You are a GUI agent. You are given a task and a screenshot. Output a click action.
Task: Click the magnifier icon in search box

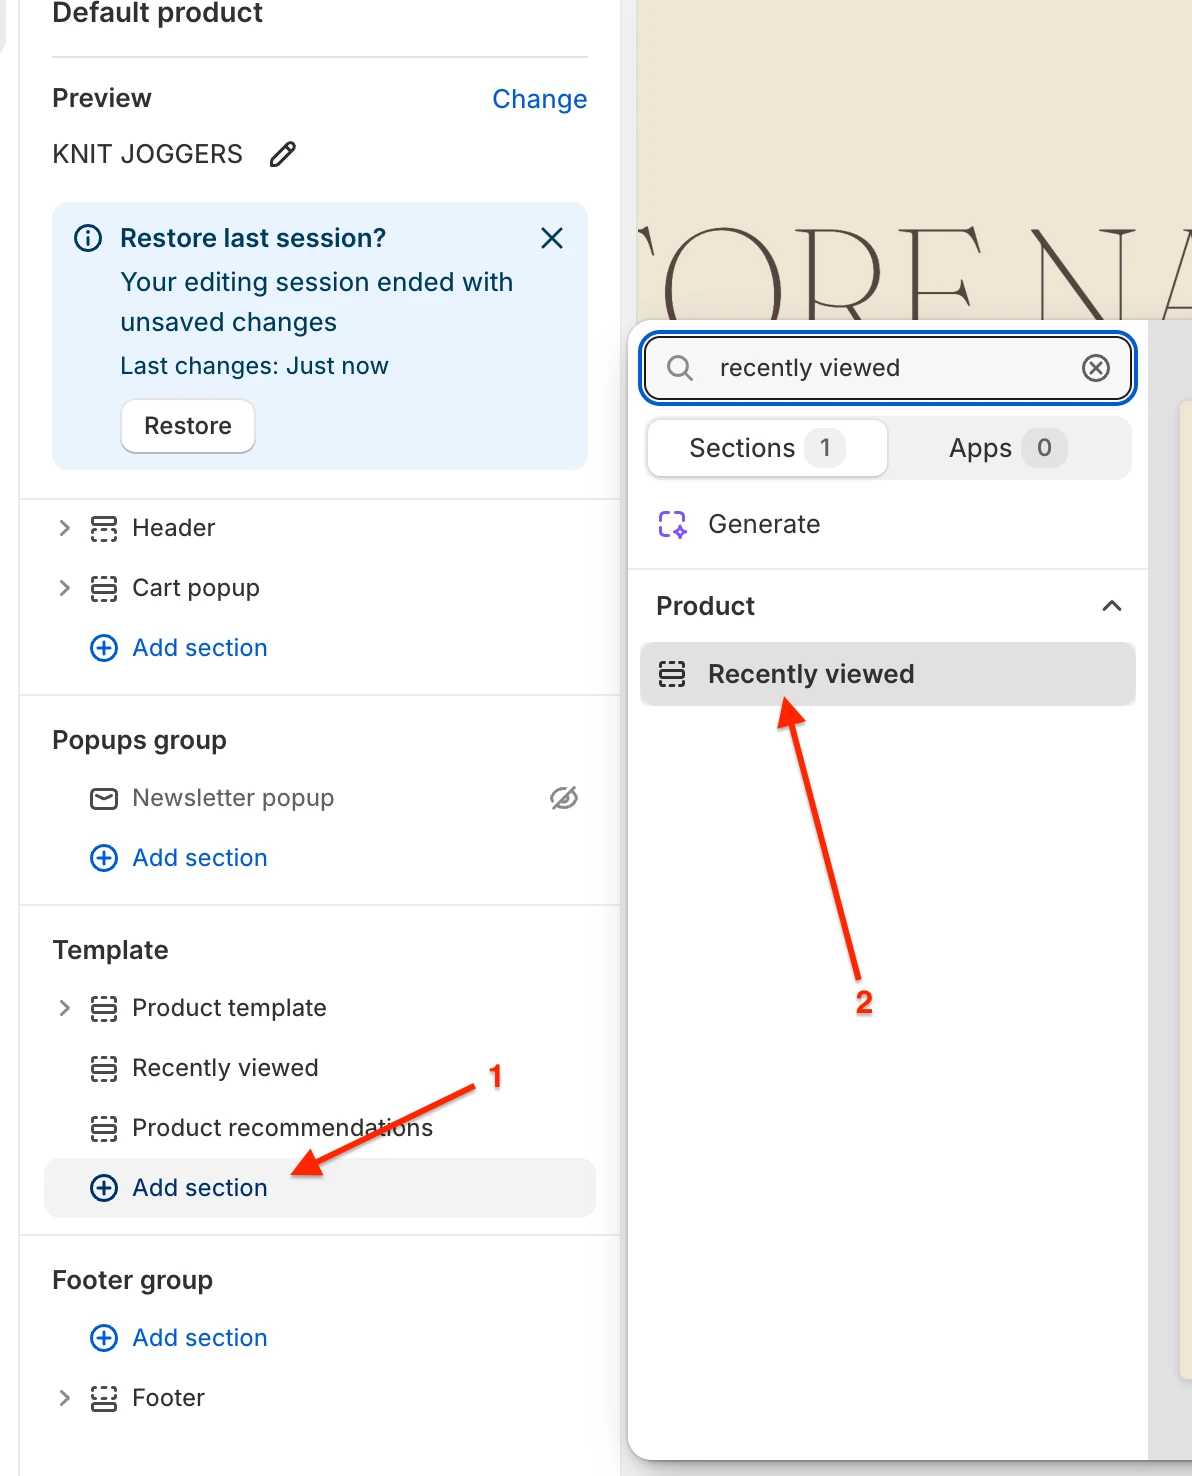pos(680,368)
